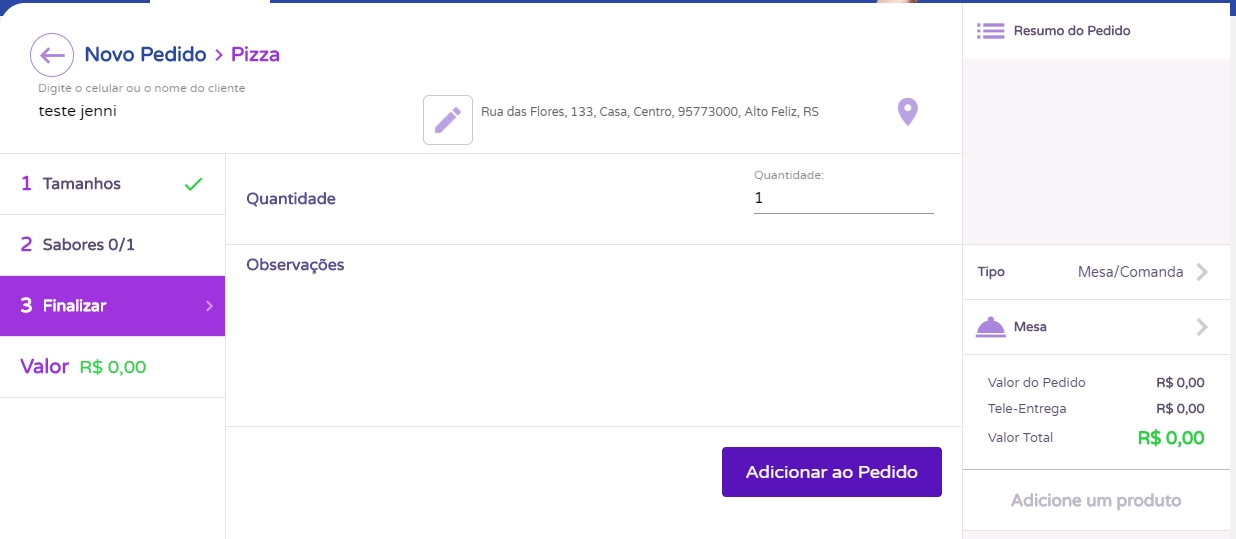Viewport: 1236px width, 539px height.
Task: Open the Finalizar step arrow
Action: coord(209,306)
